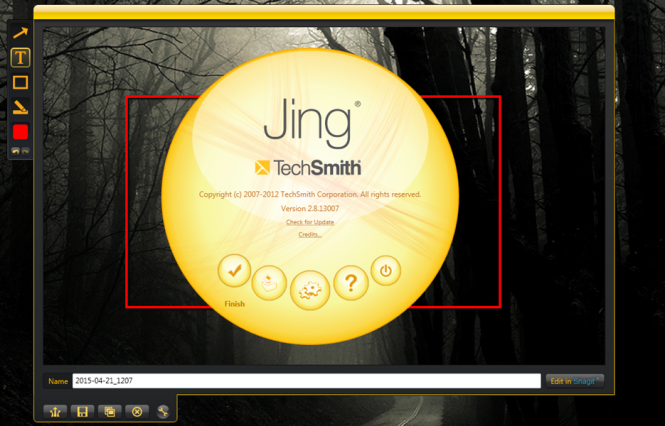Select the Highlight tool
This screenshot has height=426, width=665.
pyautogui.click(x=20, y=107)
